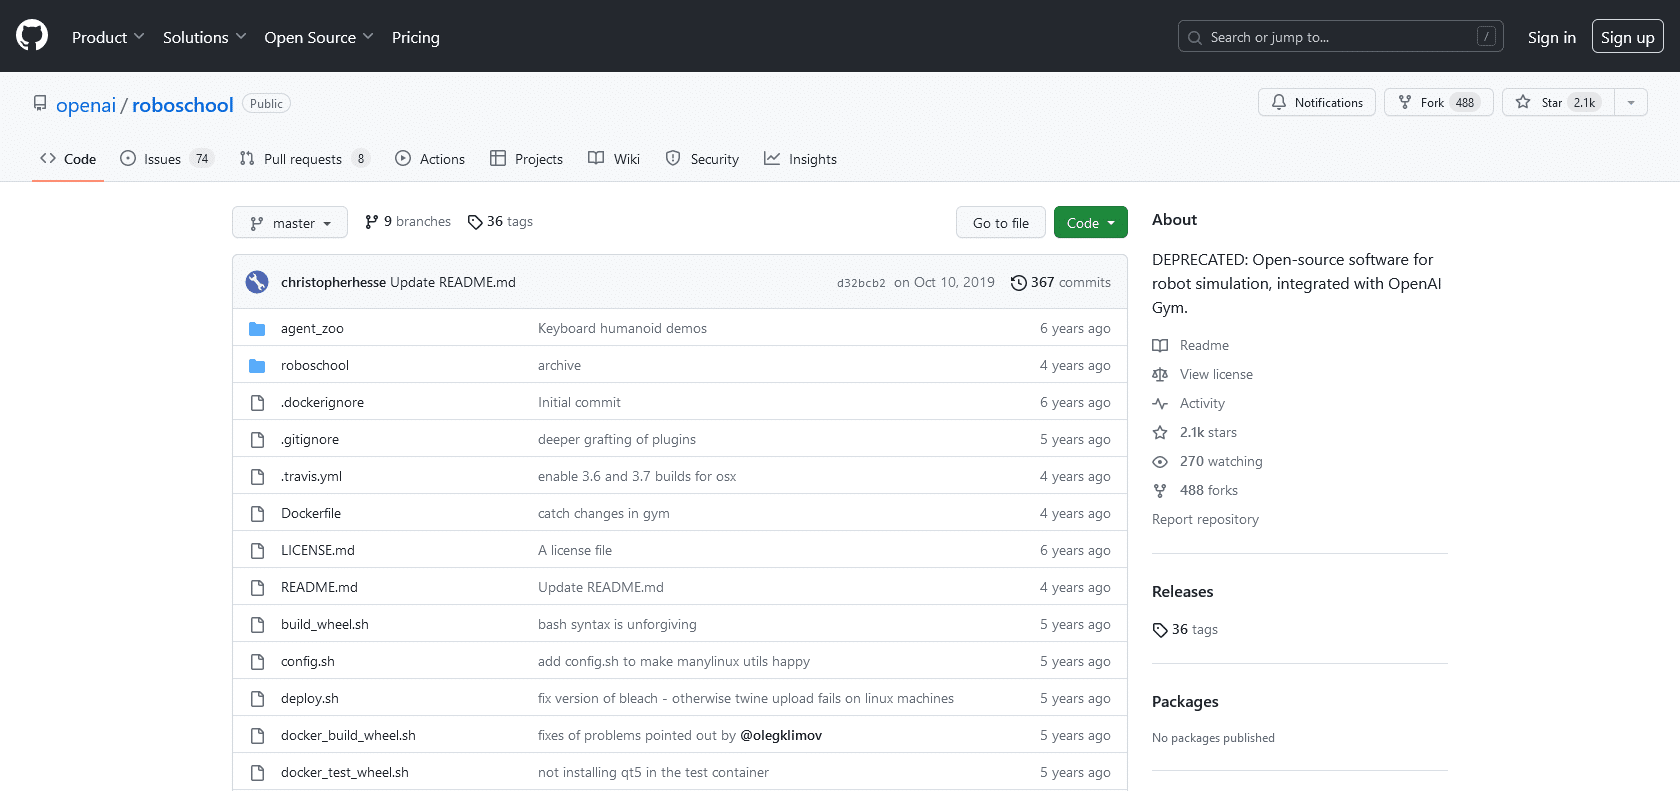Image resolution: width=1680 pixels, height=791 pixels.
Task: Click the Fork button
Action: pyautogui.click(x=1438, y=102)
